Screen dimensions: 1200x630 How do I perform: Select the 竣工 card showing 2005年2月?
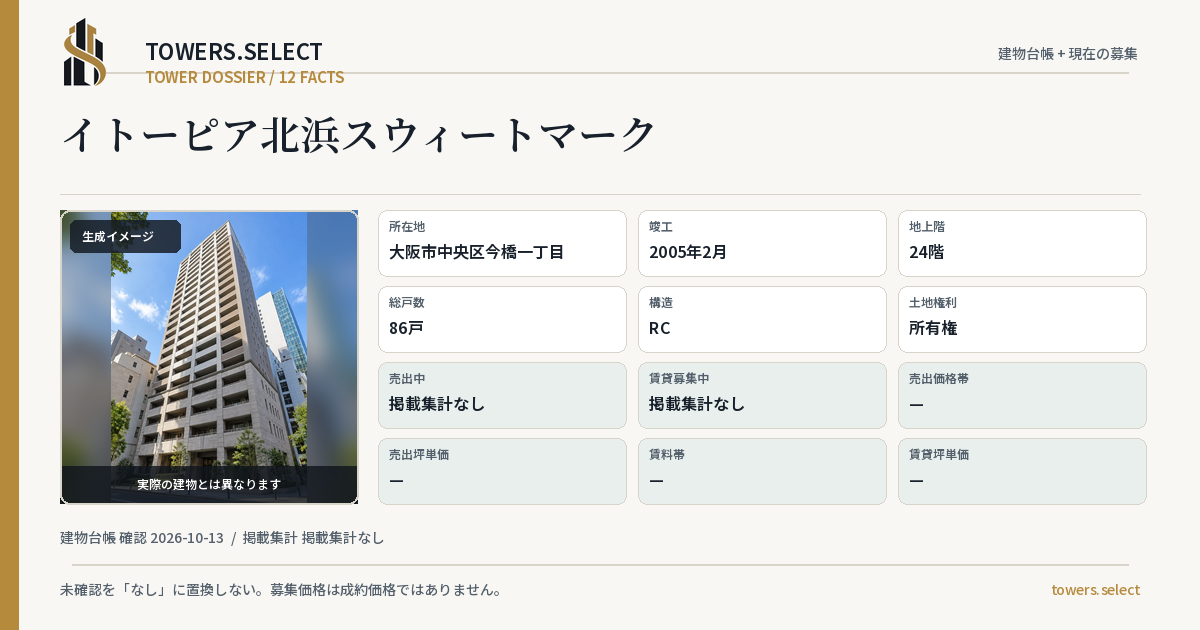(762, 243)
